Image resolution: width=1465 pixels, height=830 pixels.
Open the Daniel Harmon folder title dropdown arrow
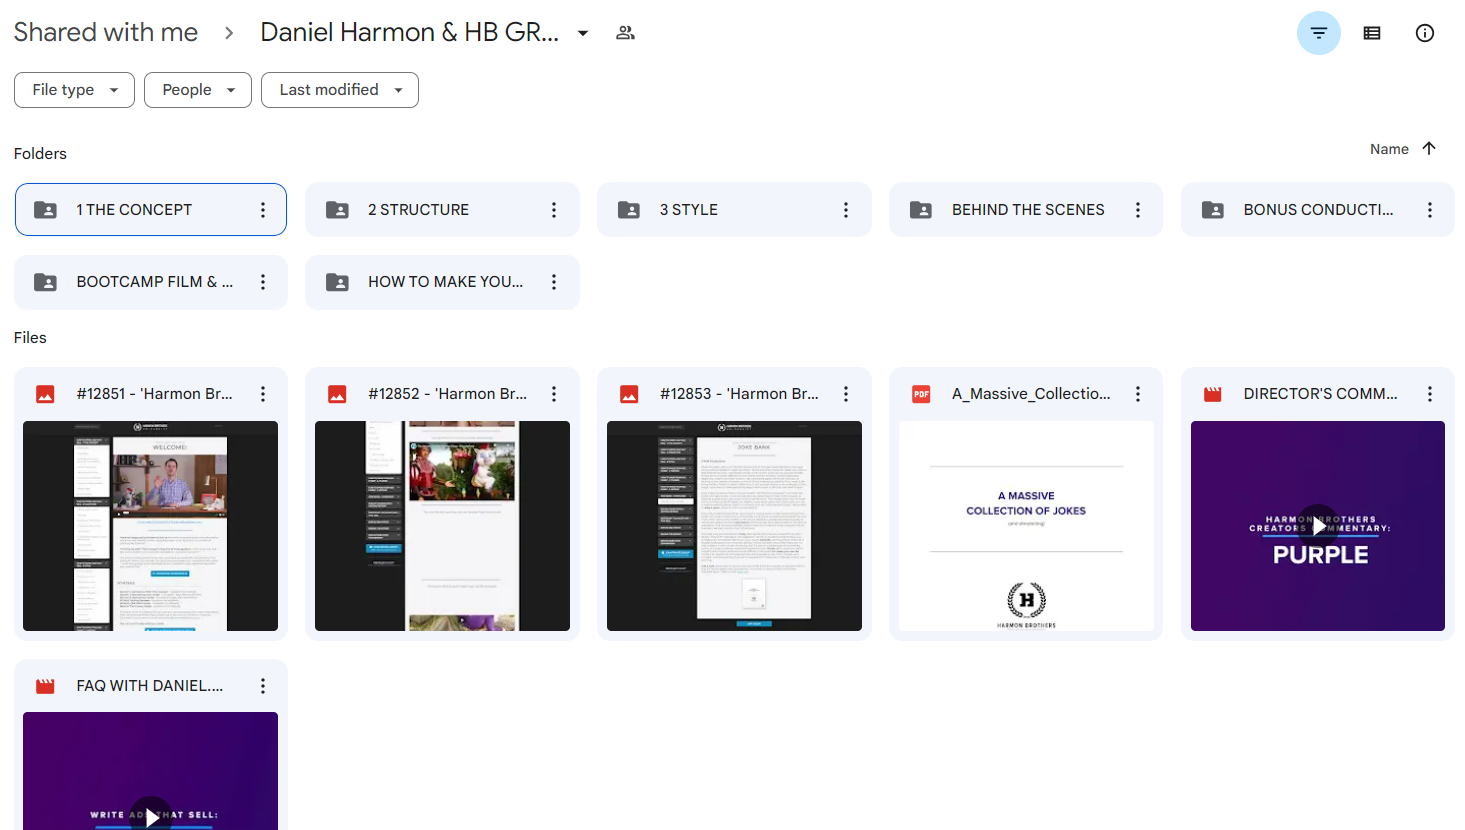tap(583, 33)
